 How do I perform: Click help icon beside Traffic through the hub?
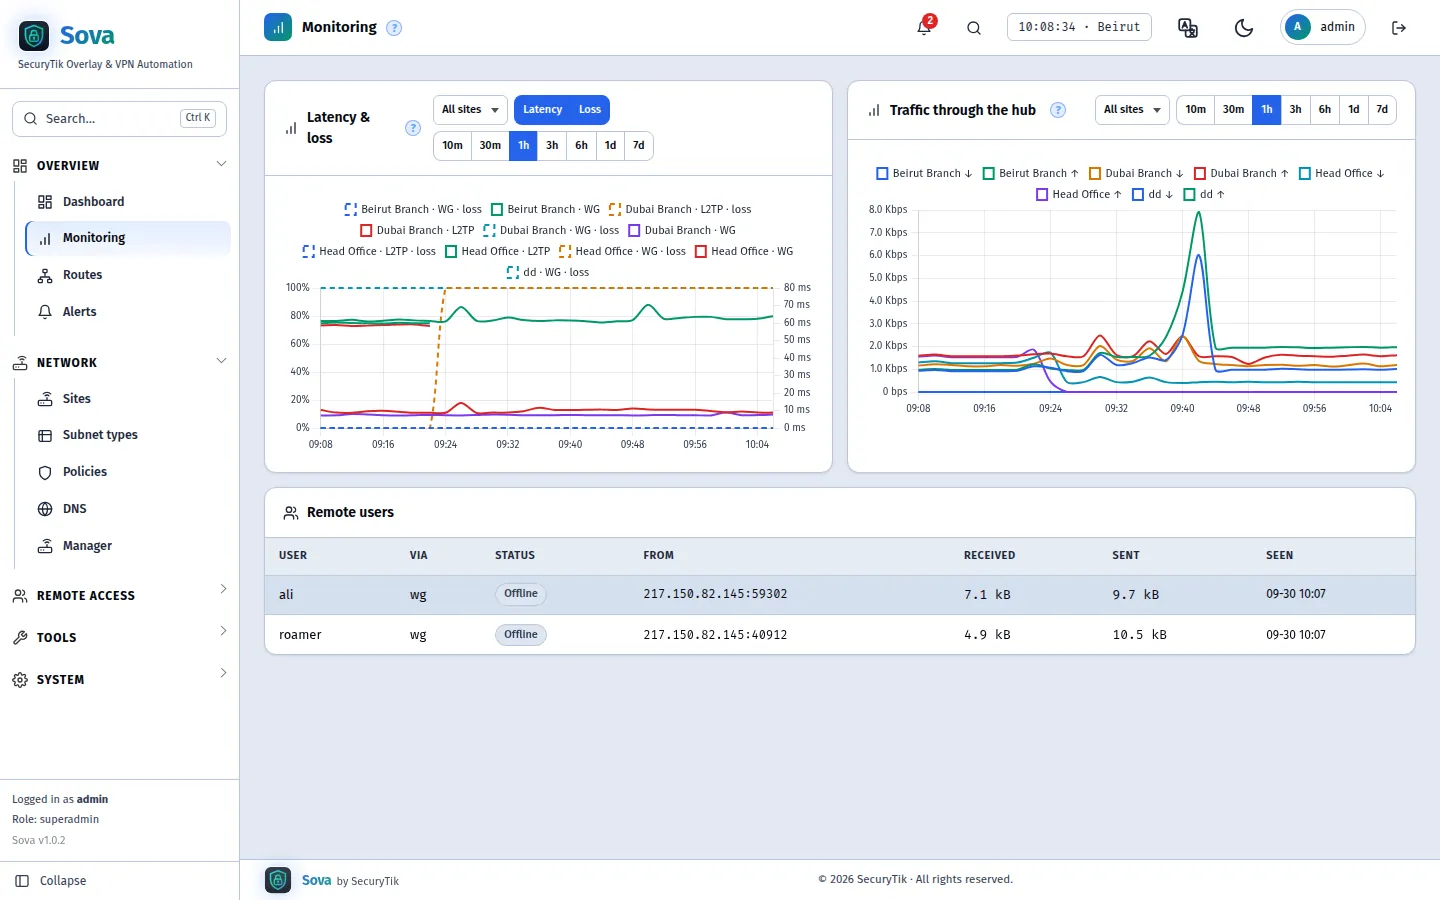[x=1058, y=110]
